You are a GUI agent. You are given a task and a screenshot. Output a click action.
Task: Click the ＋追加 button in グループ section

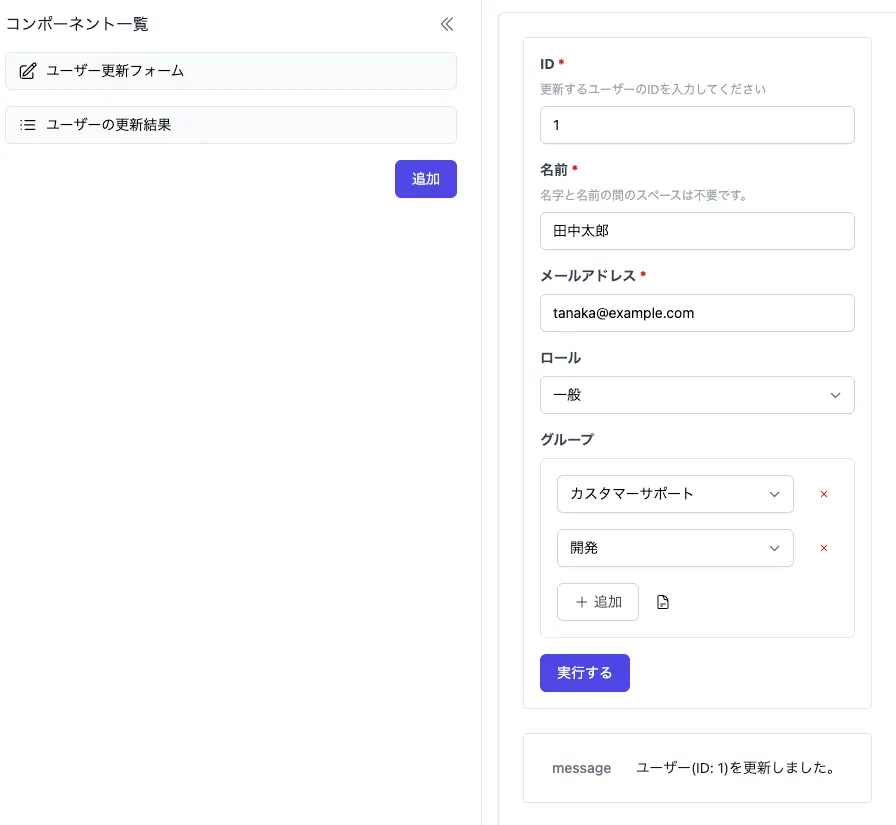(x=598, y=602)
